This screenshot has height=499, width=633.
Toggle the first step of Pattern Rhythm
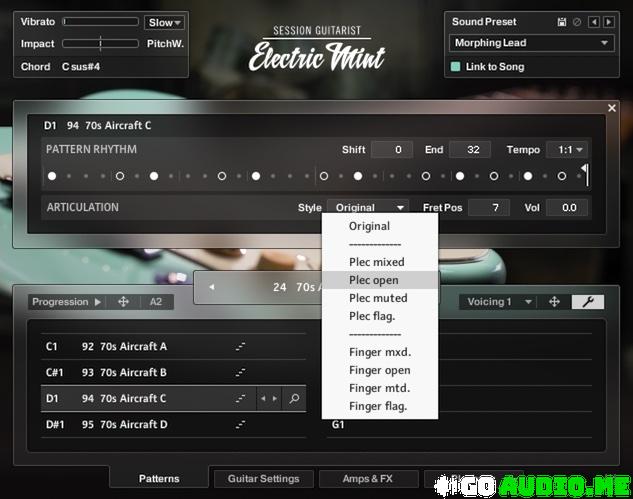click(x=51, y=176)
